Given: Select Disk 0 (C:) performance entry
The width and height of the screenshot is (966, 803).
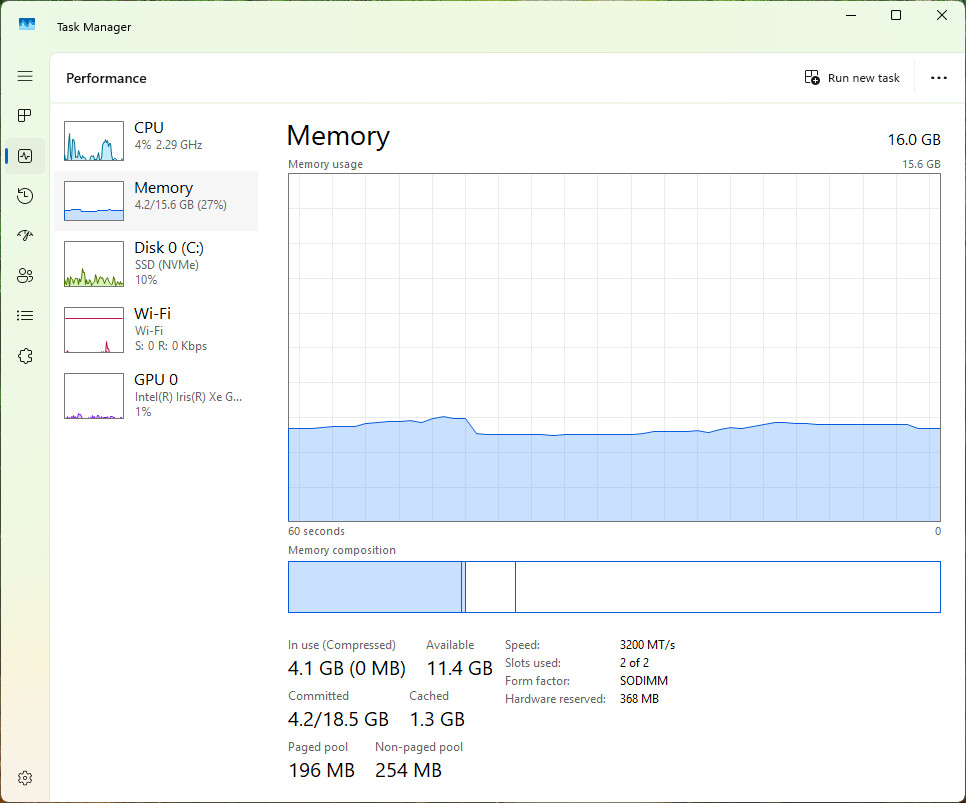Looking at the screenshot, I should [156, 264].
